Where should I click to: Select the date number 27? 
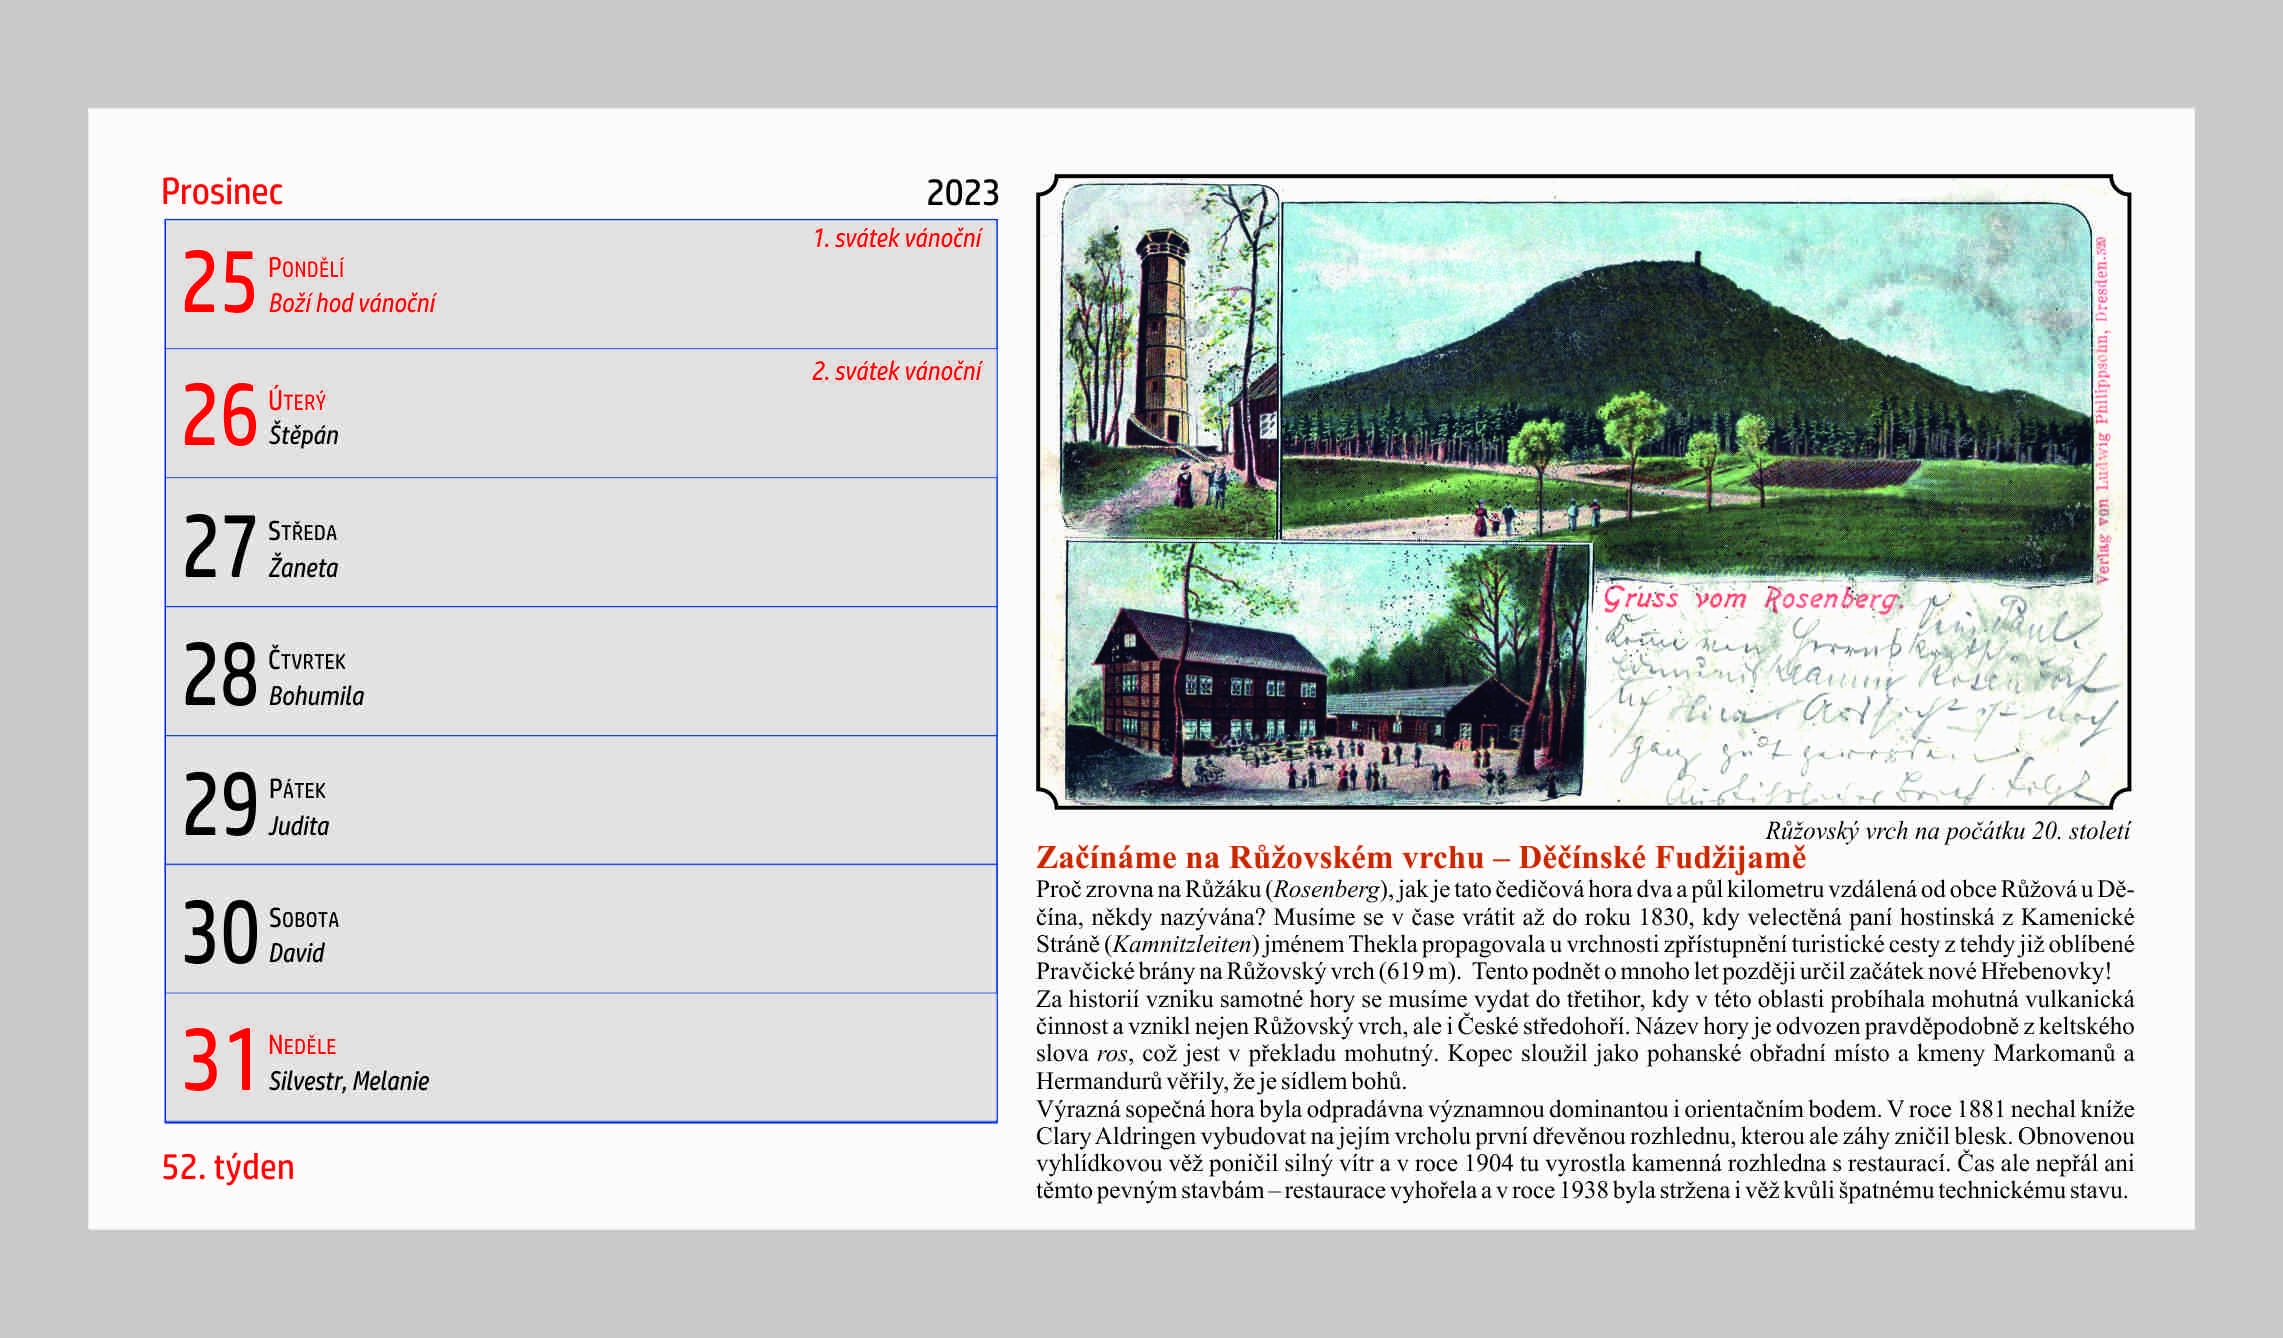(219, 547)
